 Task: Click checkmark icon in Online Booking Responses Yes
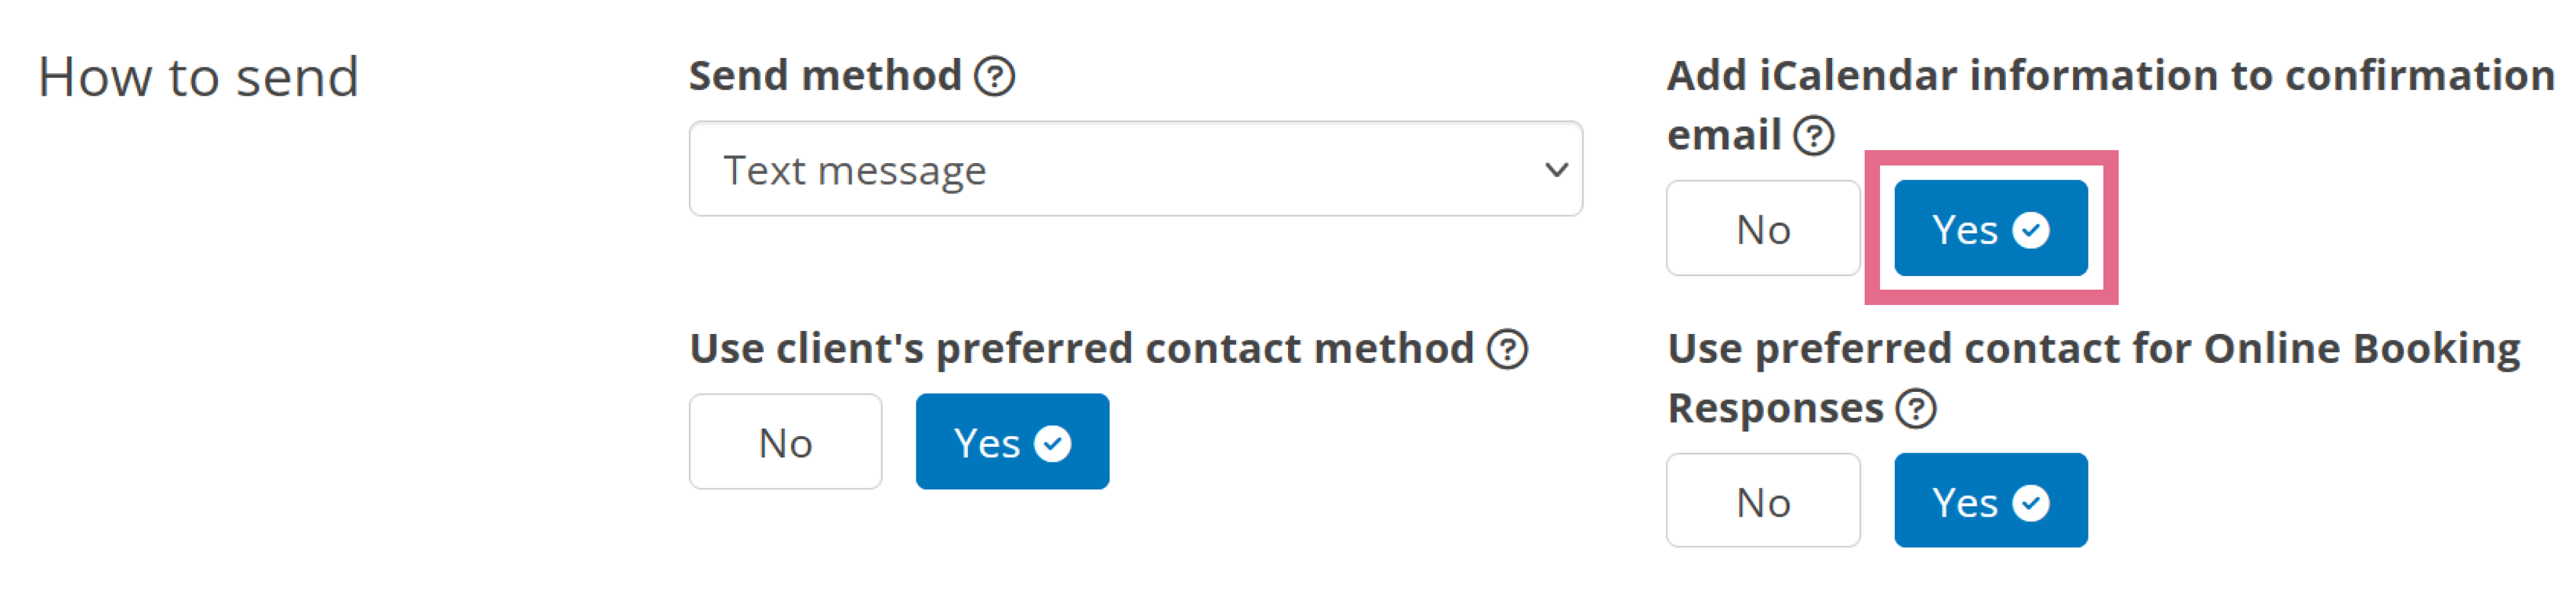[x=2030, y=503]
